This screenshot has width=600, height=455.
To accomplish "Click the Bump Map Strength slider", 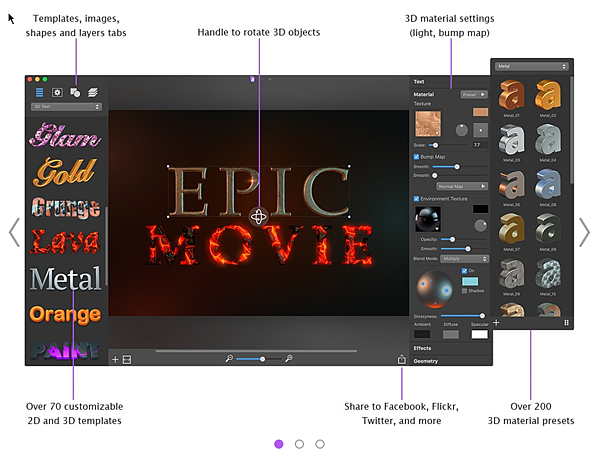I will click(460, 166).
